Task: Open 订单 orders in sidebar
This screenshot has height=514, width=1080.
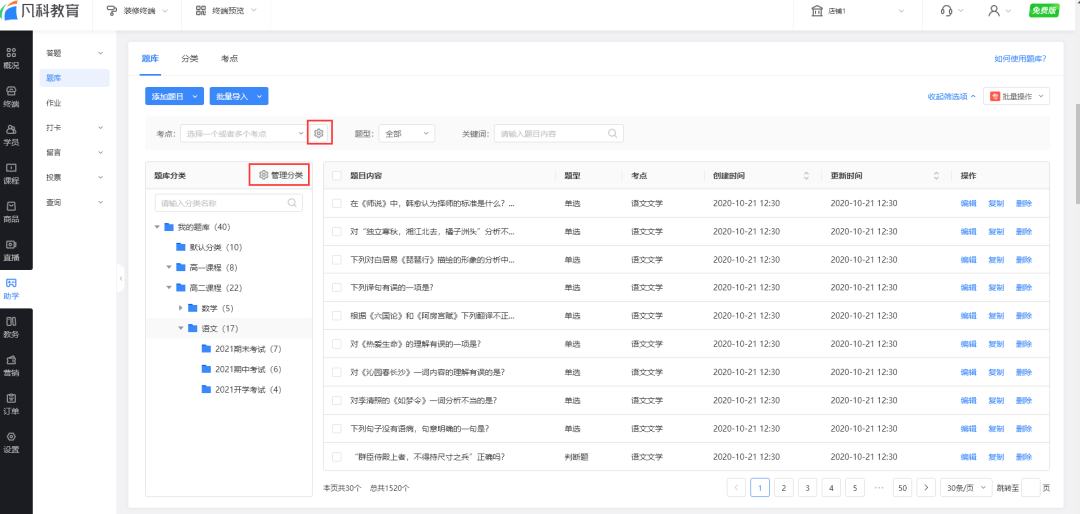Action: pyautogui.click(x=11, y=404)
